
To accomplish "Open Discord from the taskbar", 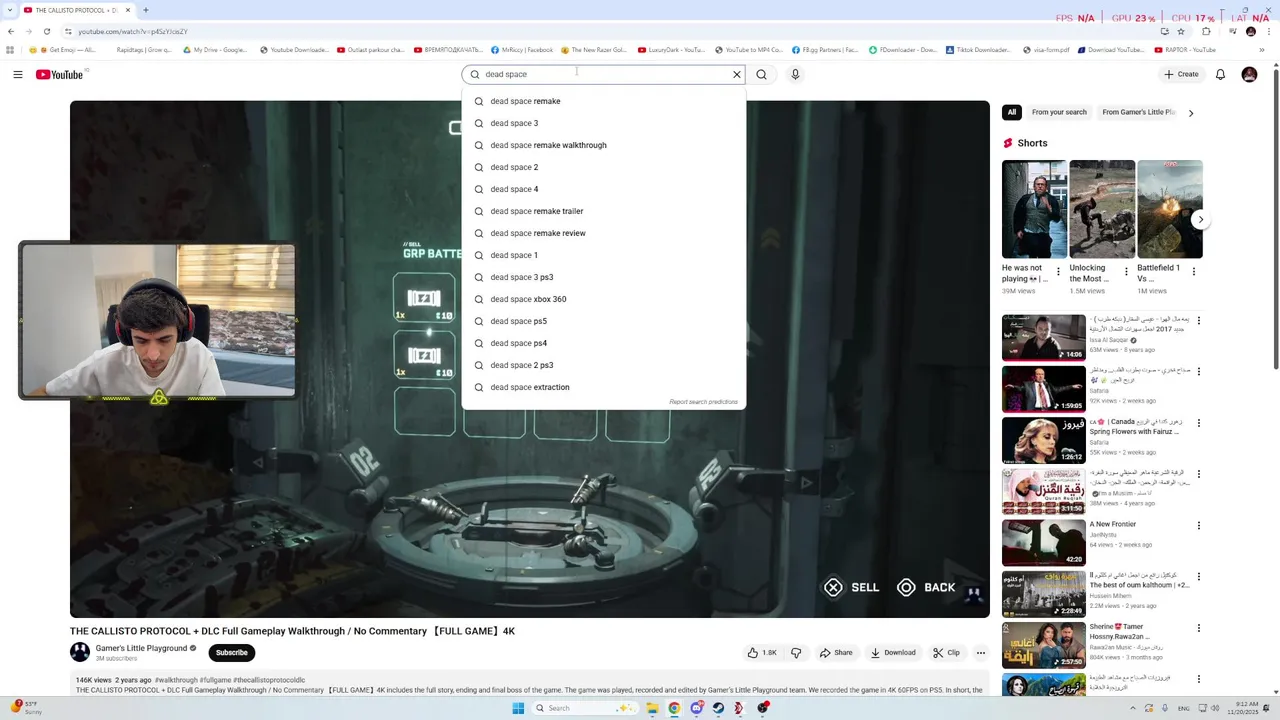I will point(696,708).
